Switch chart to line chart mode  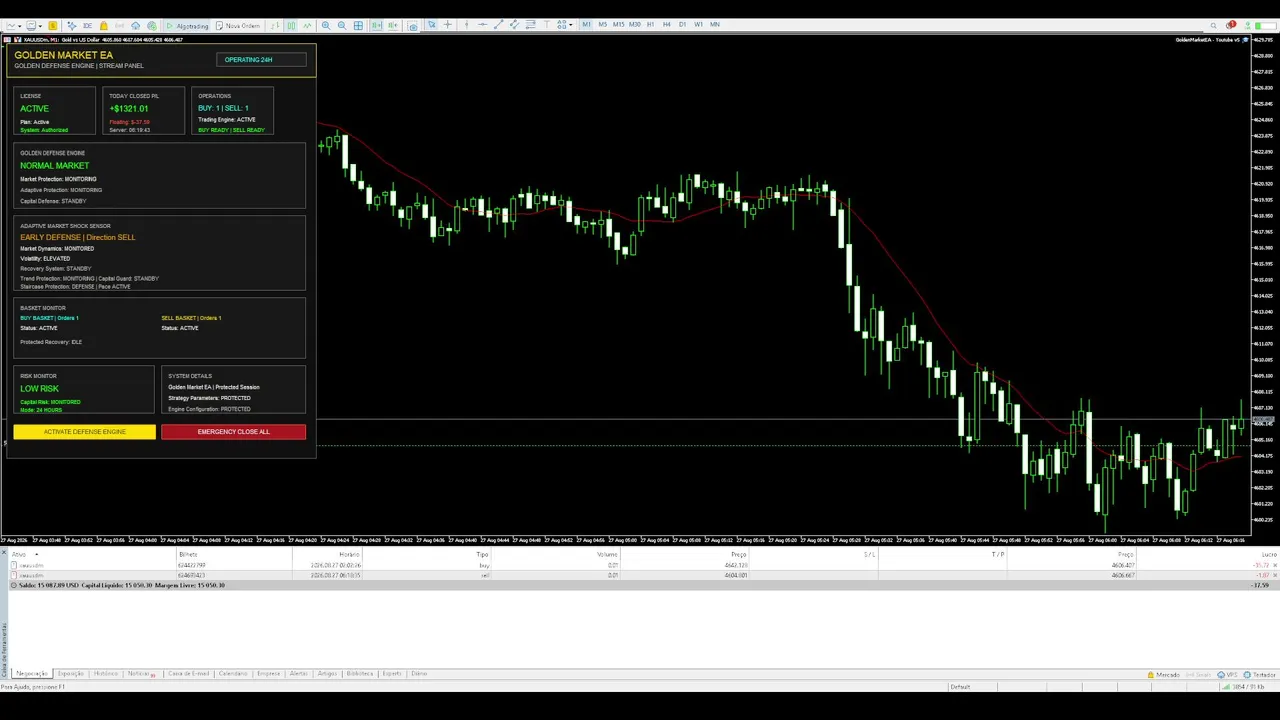[x=307, y=25]
